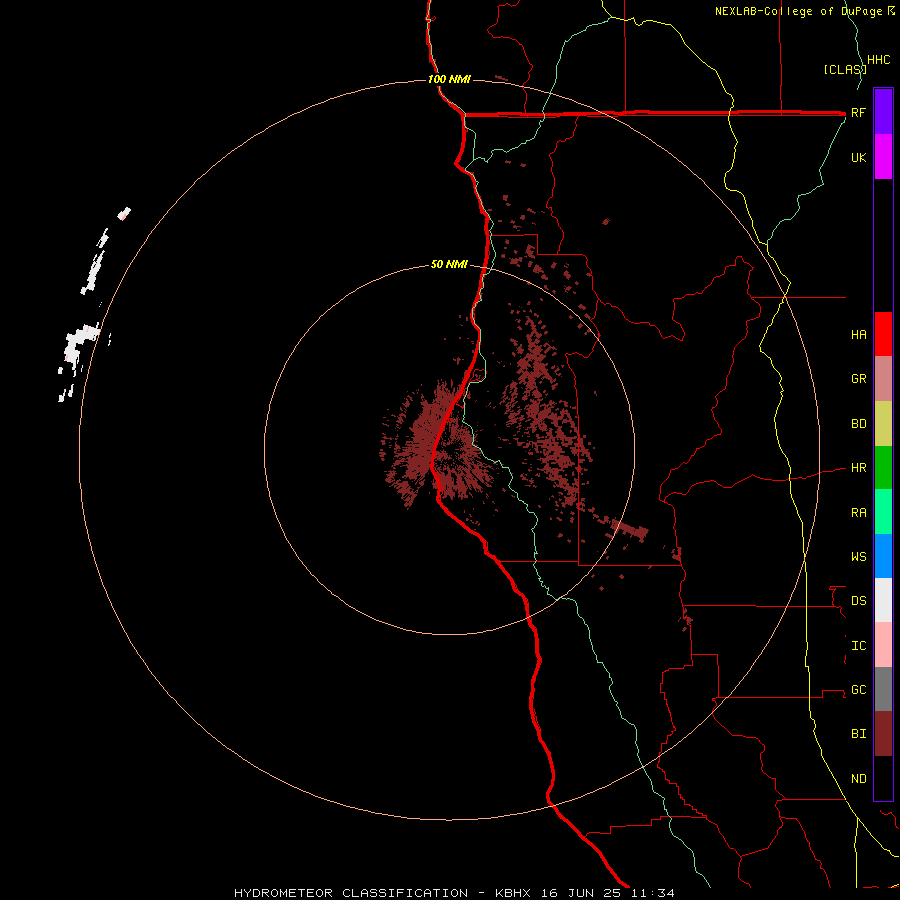The image size is (900, 900).
Task: Click the UK magenta legend swatch
Action: coord(883,157)
